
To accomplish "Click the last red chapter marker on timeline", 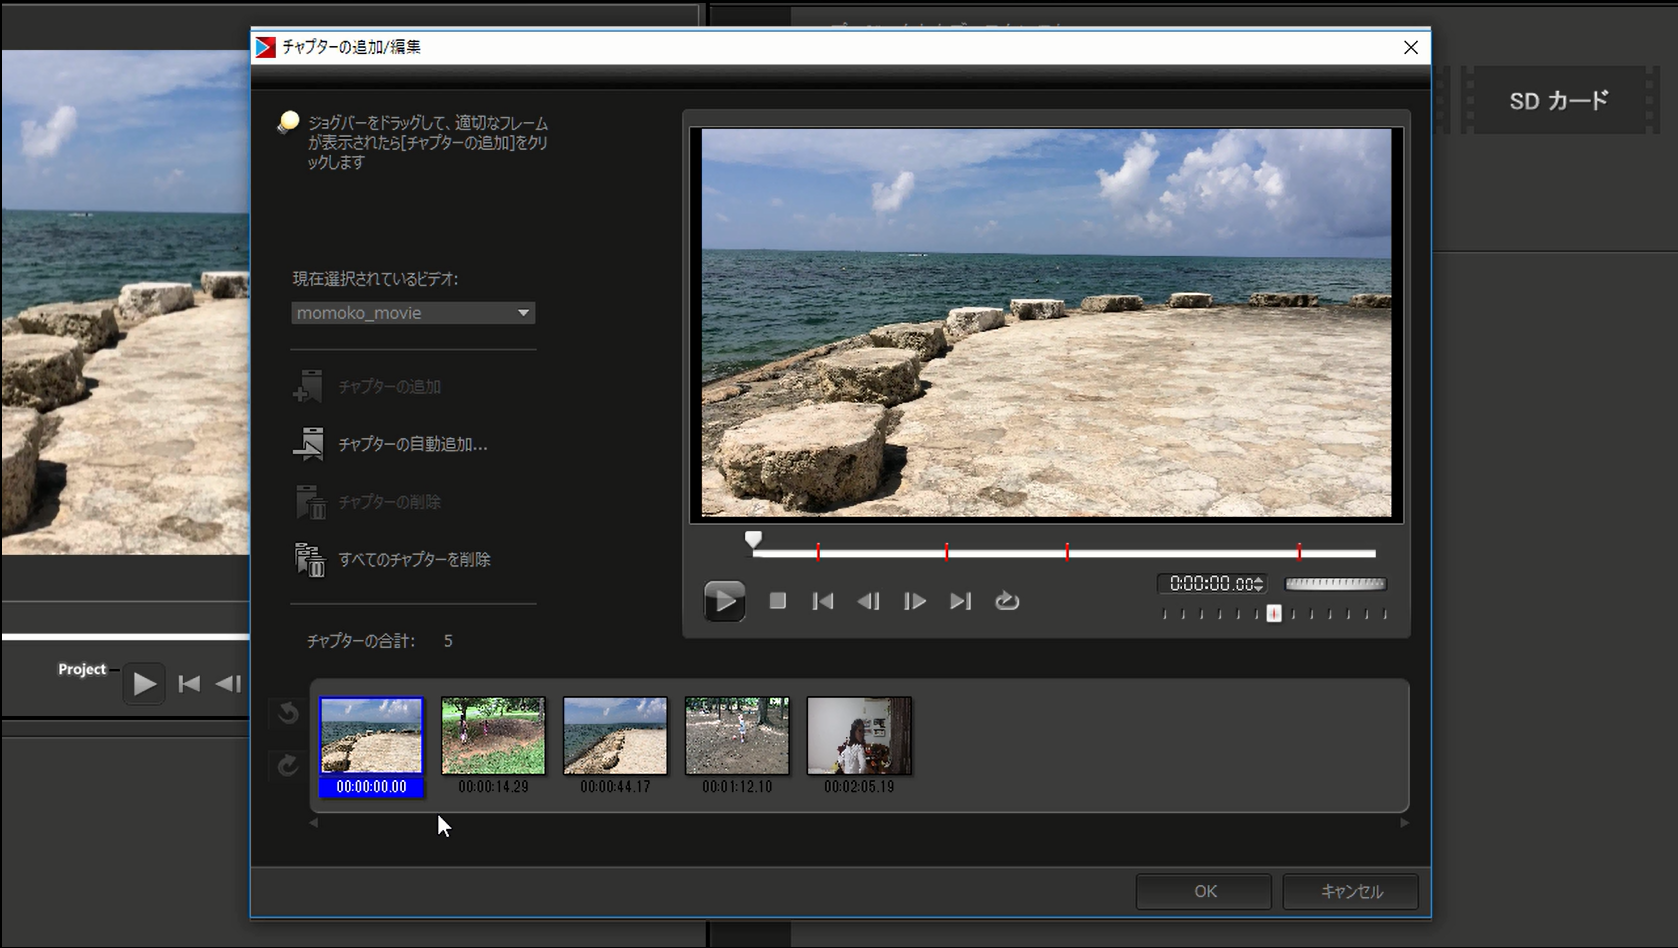I will 1299,552.
